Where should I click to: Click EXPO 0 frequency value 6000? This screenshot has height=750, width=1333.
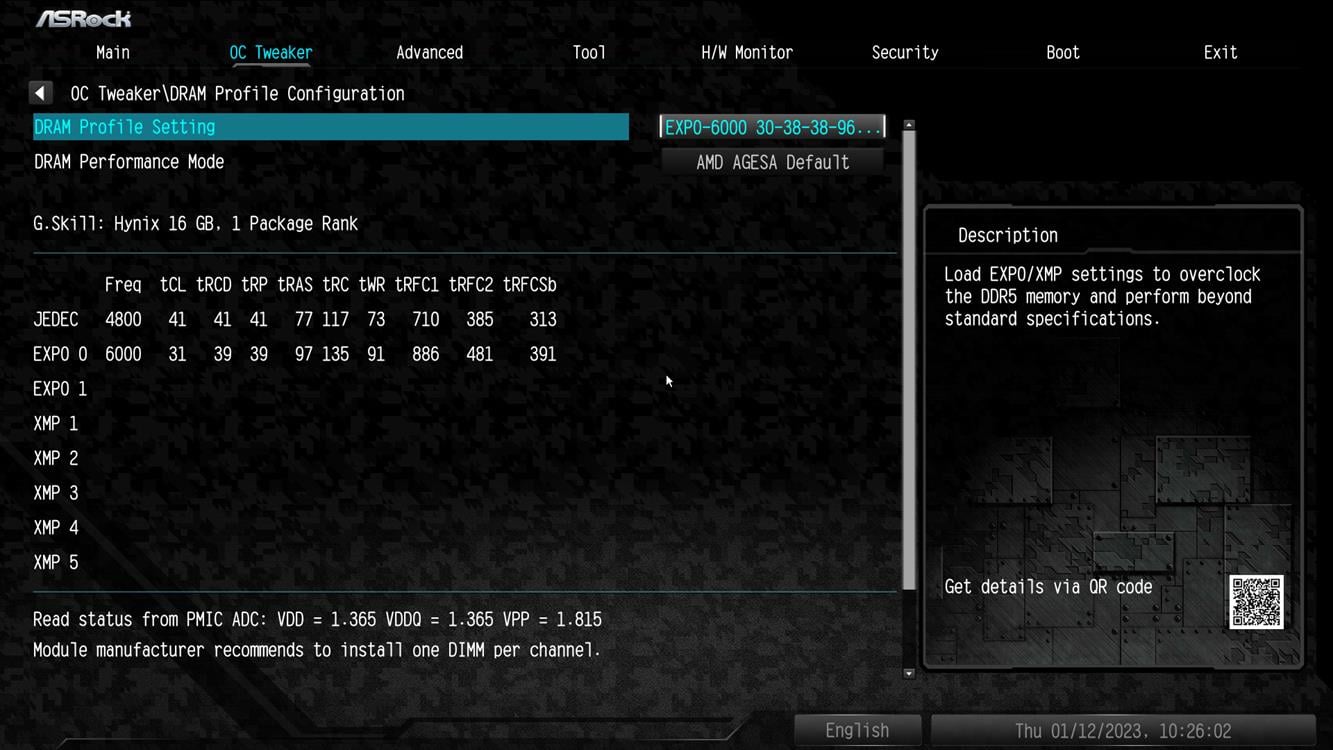click(123, 354)
